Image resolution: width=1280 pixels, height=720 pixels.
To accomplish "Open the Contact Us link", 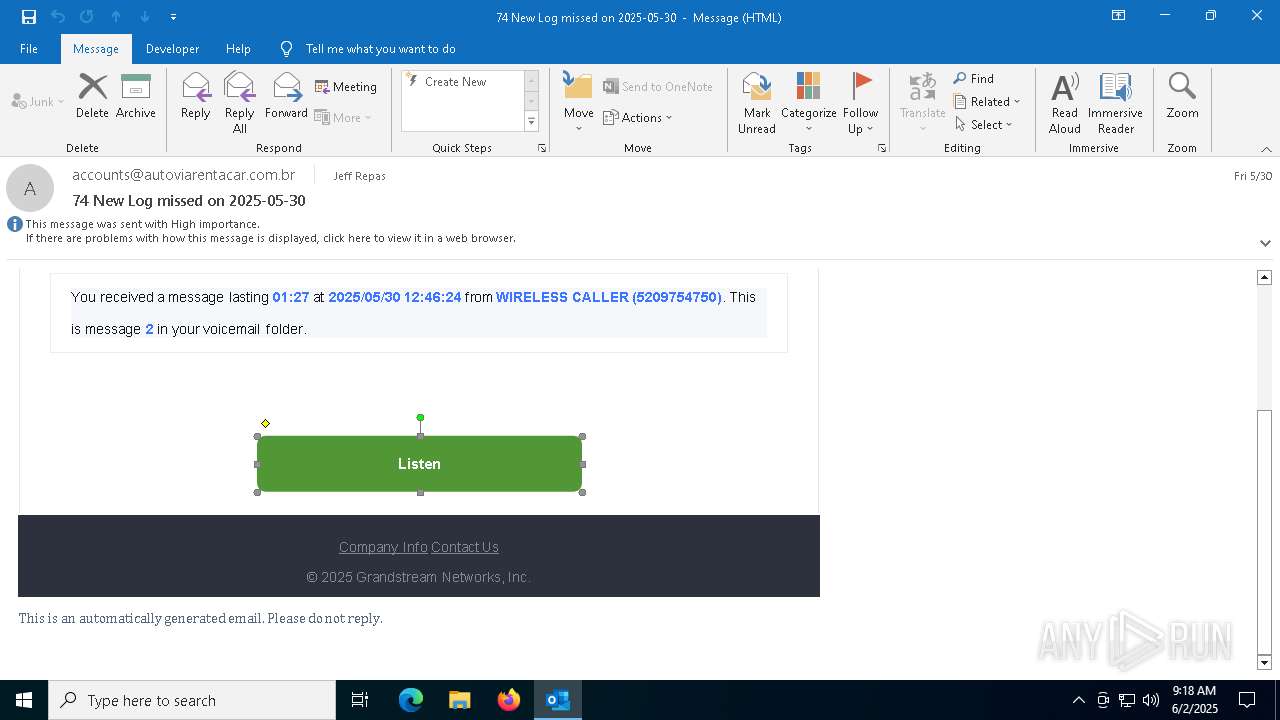I will click(x=465, y=547).
